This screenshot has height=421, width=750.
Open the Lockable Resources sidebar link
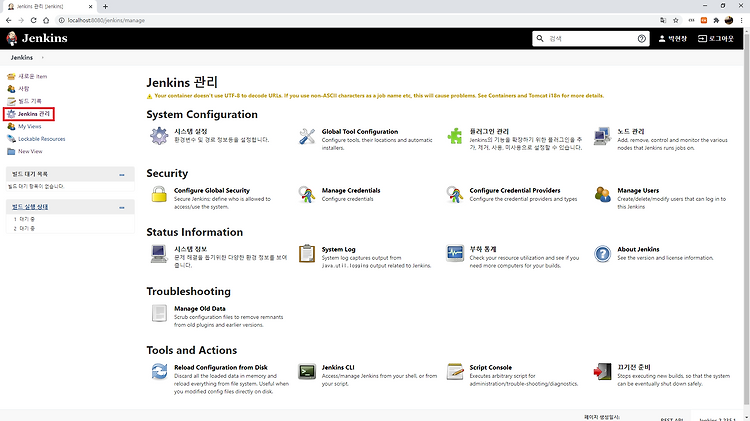pyautogui.click(x=42, y=139)
